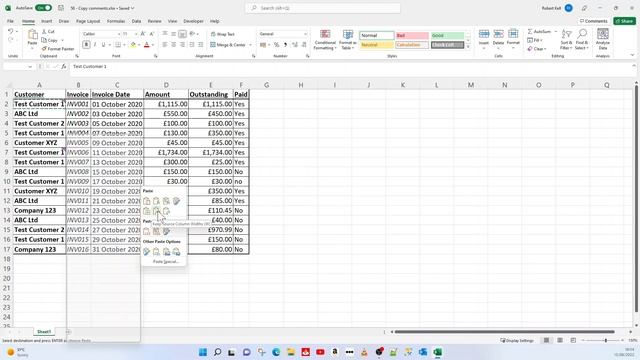Click the Undo icon
Image resolution: width=640 pixels, height=360 pixels.
[x=11, y=31]
